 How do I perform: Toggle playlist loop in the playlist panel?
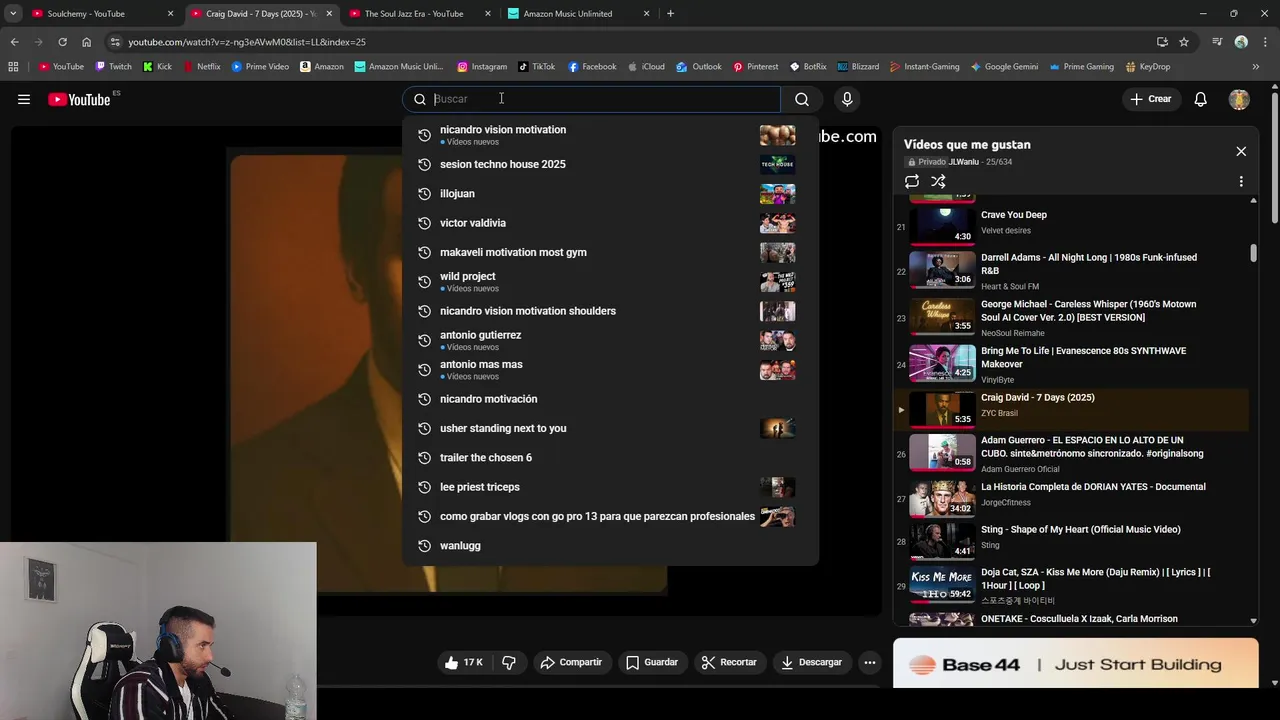pyautogui.click(x=912, y=182)
